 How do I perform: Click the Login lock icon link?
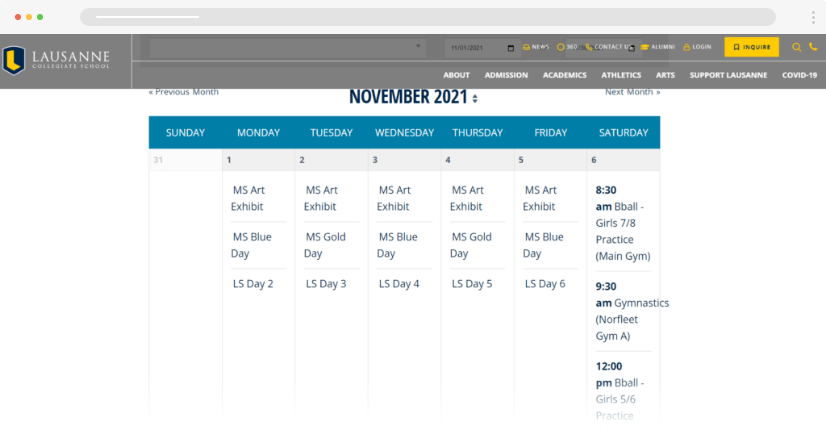click(697, 47)
